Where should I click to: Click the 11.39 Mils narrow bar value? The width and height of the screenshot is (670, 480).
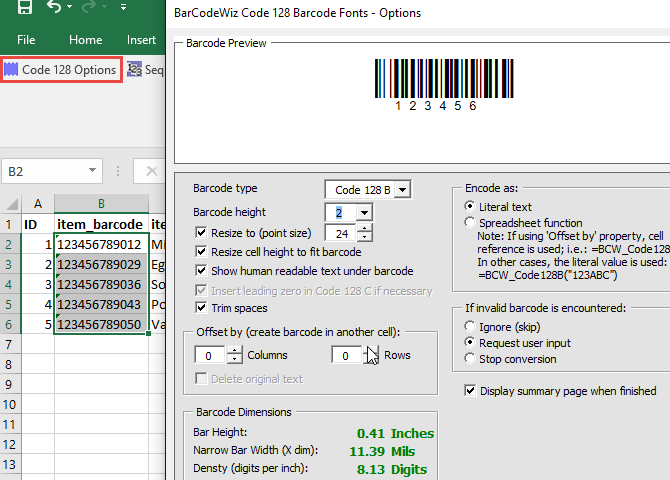(382, 451)
